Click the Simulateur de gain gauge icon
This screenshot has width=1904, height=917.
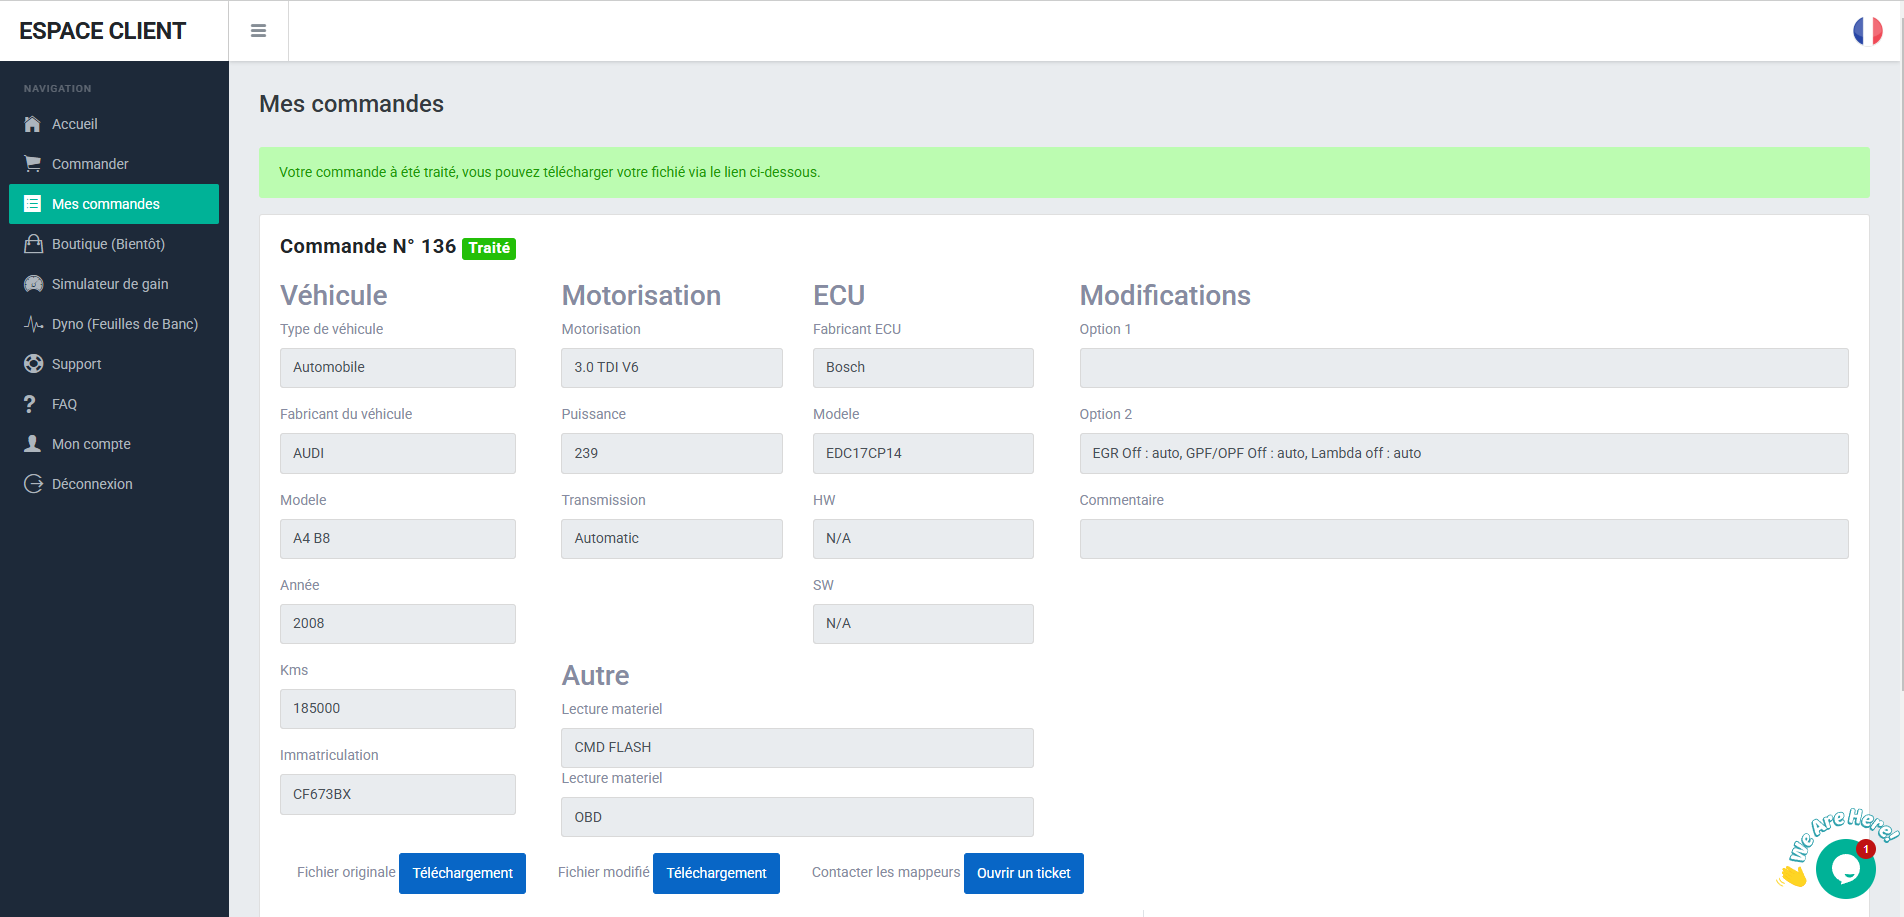point(33,284)
